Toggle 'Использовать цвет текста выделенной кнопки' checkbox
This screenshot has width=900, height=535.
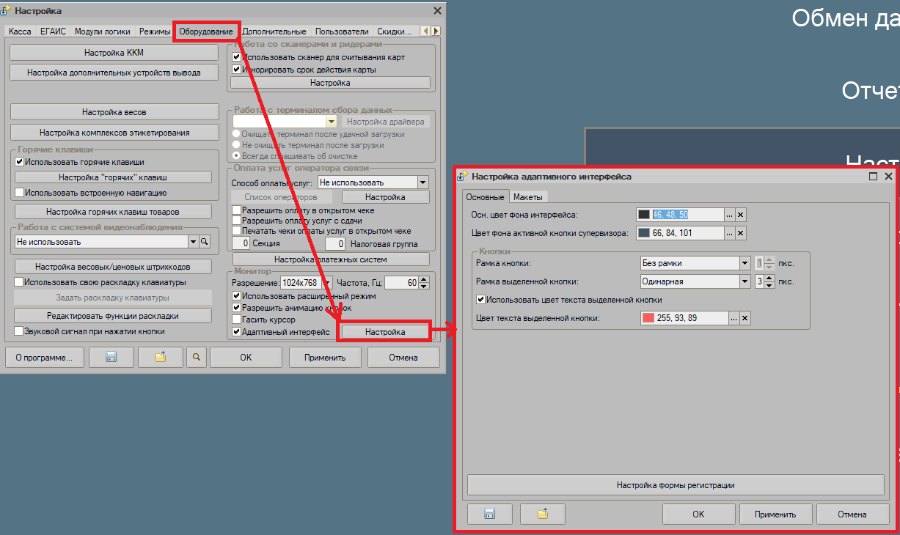480,300
